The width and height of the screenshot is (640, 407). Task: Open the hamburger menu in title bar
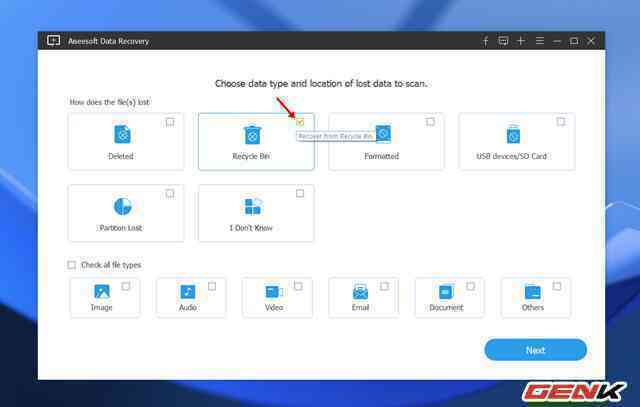tap(539, 41)
